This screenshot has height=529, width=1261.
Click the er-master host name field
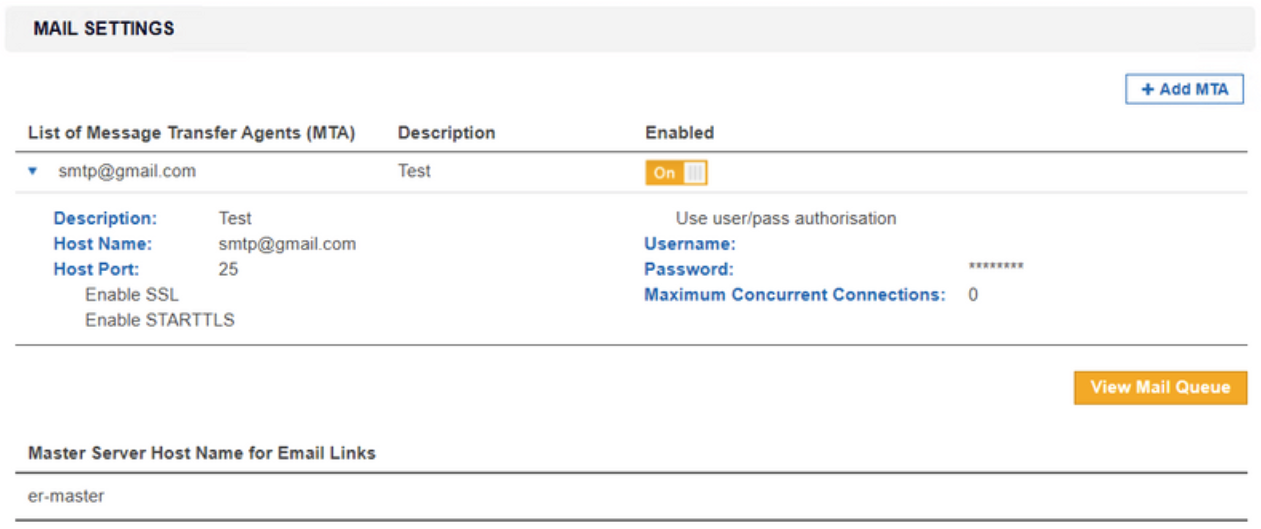click(x=66, y=496)
